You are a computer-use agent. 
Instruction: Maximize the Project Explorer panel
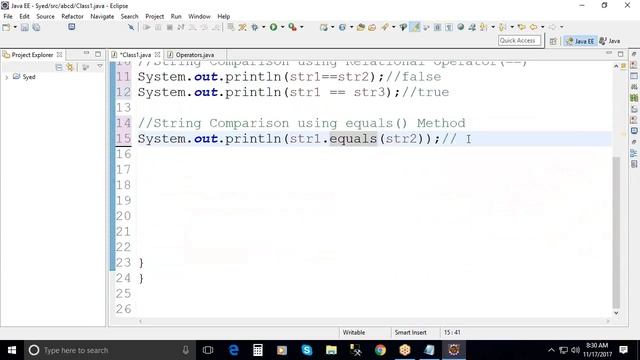(x=98, y=54)
